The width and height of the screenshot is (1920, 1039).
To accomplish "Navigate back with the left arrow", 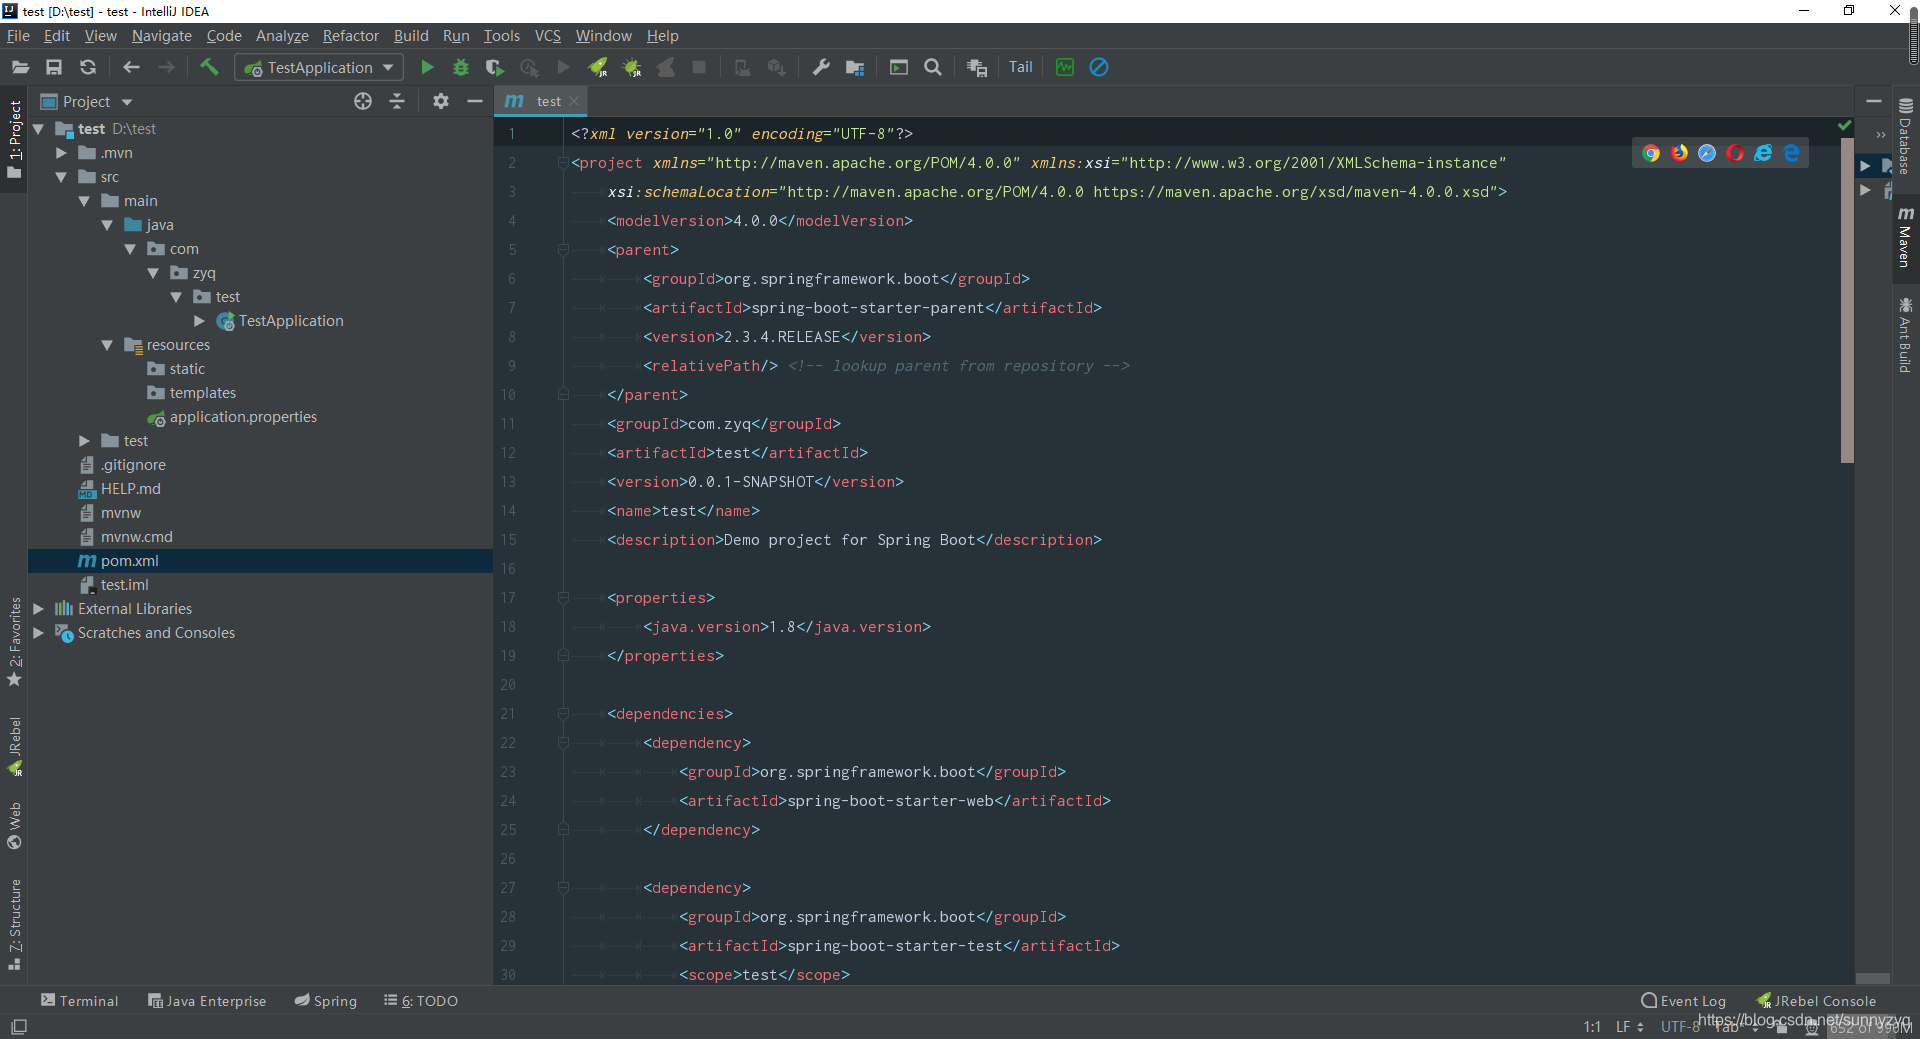I will (131, 67).
